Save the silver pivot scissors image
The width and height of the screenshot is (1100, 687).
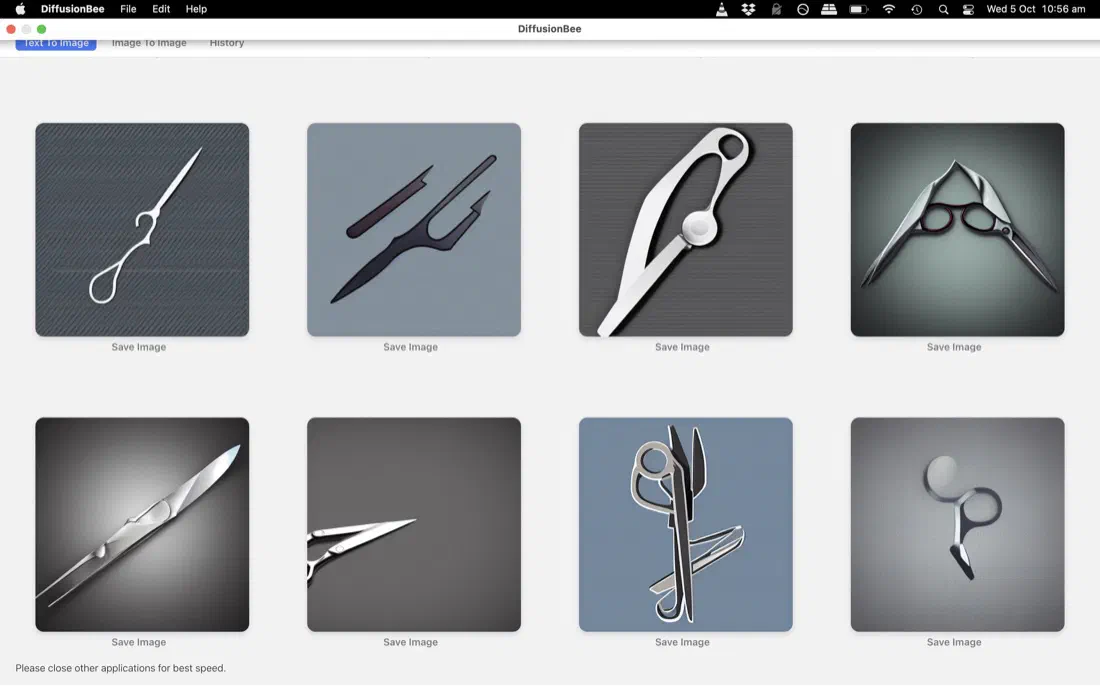click(x=682, y=347)
